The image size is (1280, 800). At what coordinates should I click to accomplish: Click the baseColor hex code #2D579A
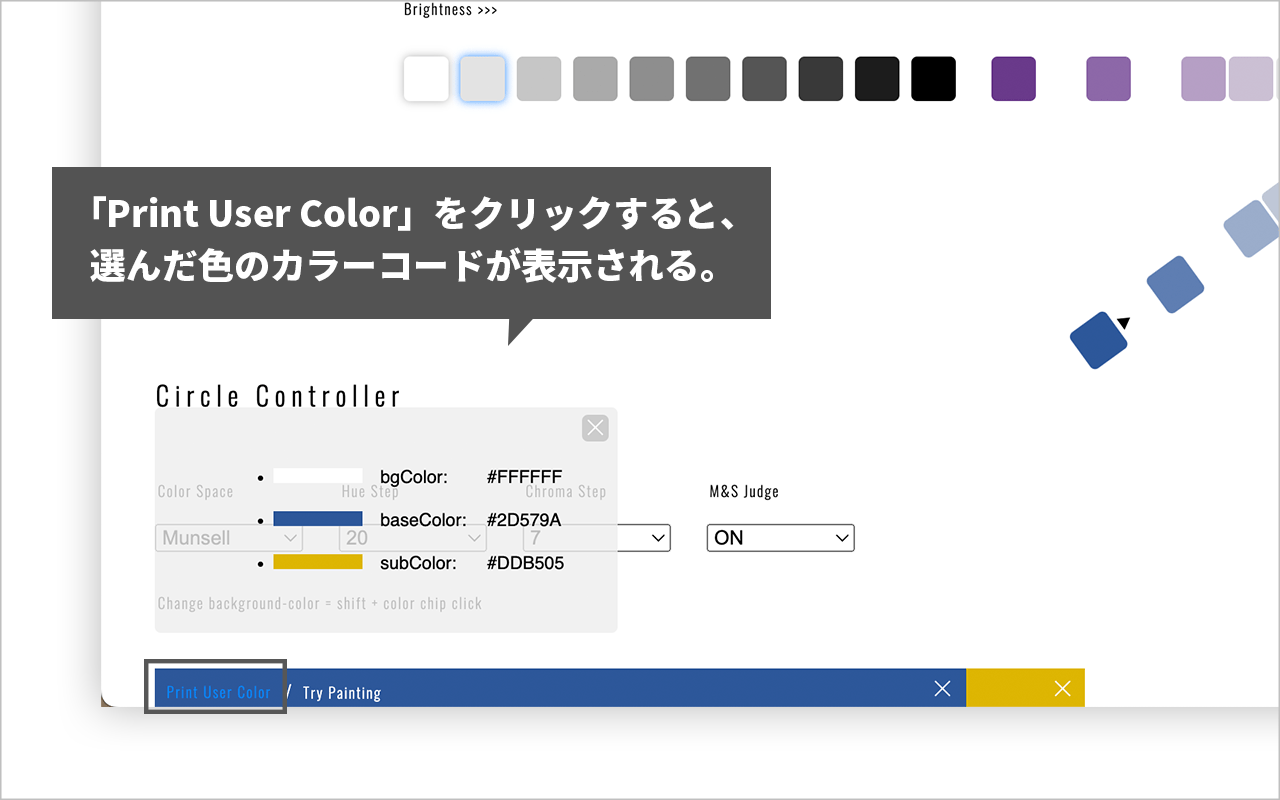click(x=527, y=518)
